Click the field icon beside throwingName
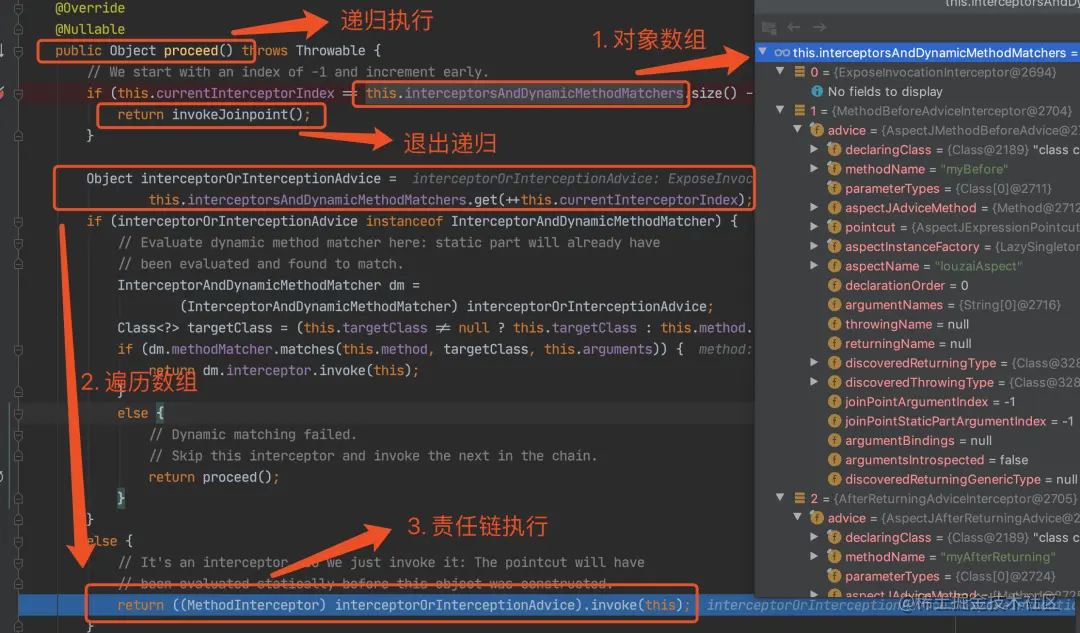The height and width of the screenshot is (633, 1080). [x=834, y=324]
